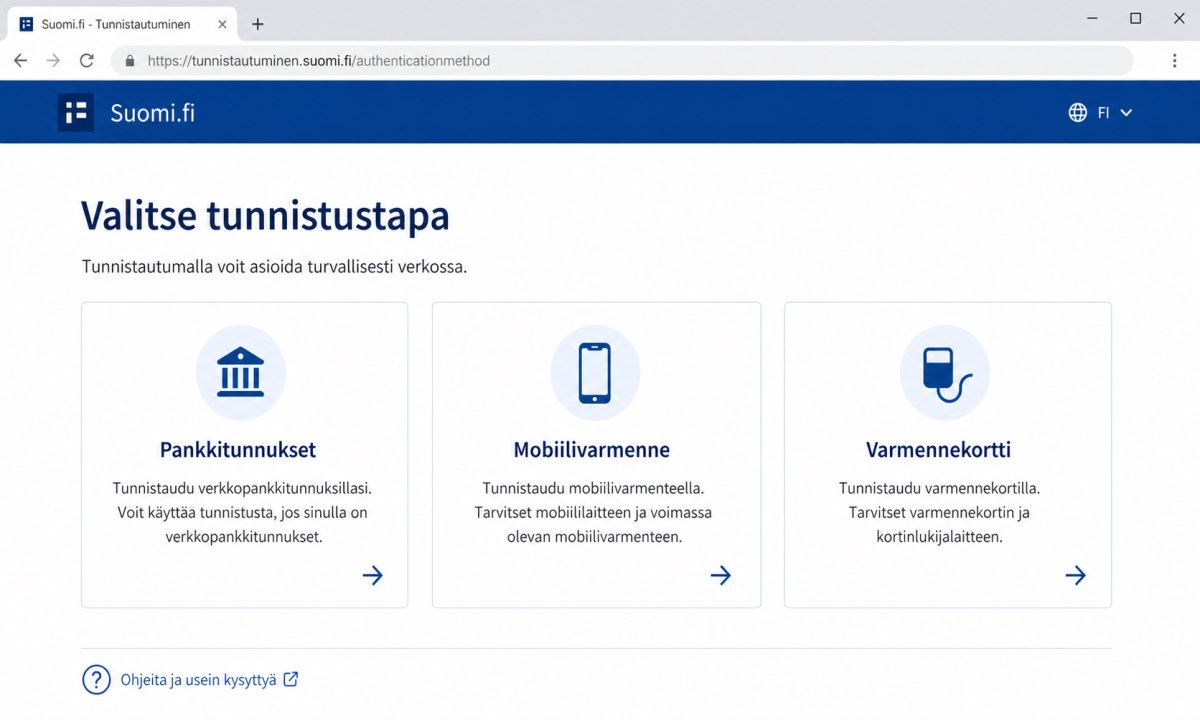
Task: Click text "Tunnistautumalla voit asioida turvallisesti verkossa."
Action: [x=274, y=267]
